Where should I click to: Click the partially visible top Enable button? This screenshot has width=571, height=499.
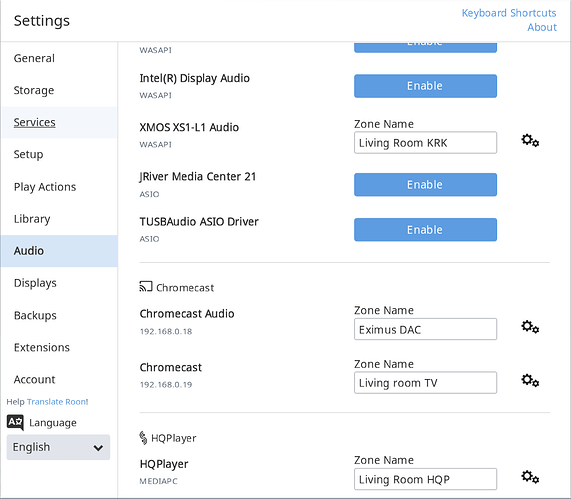tap(425, 47)
